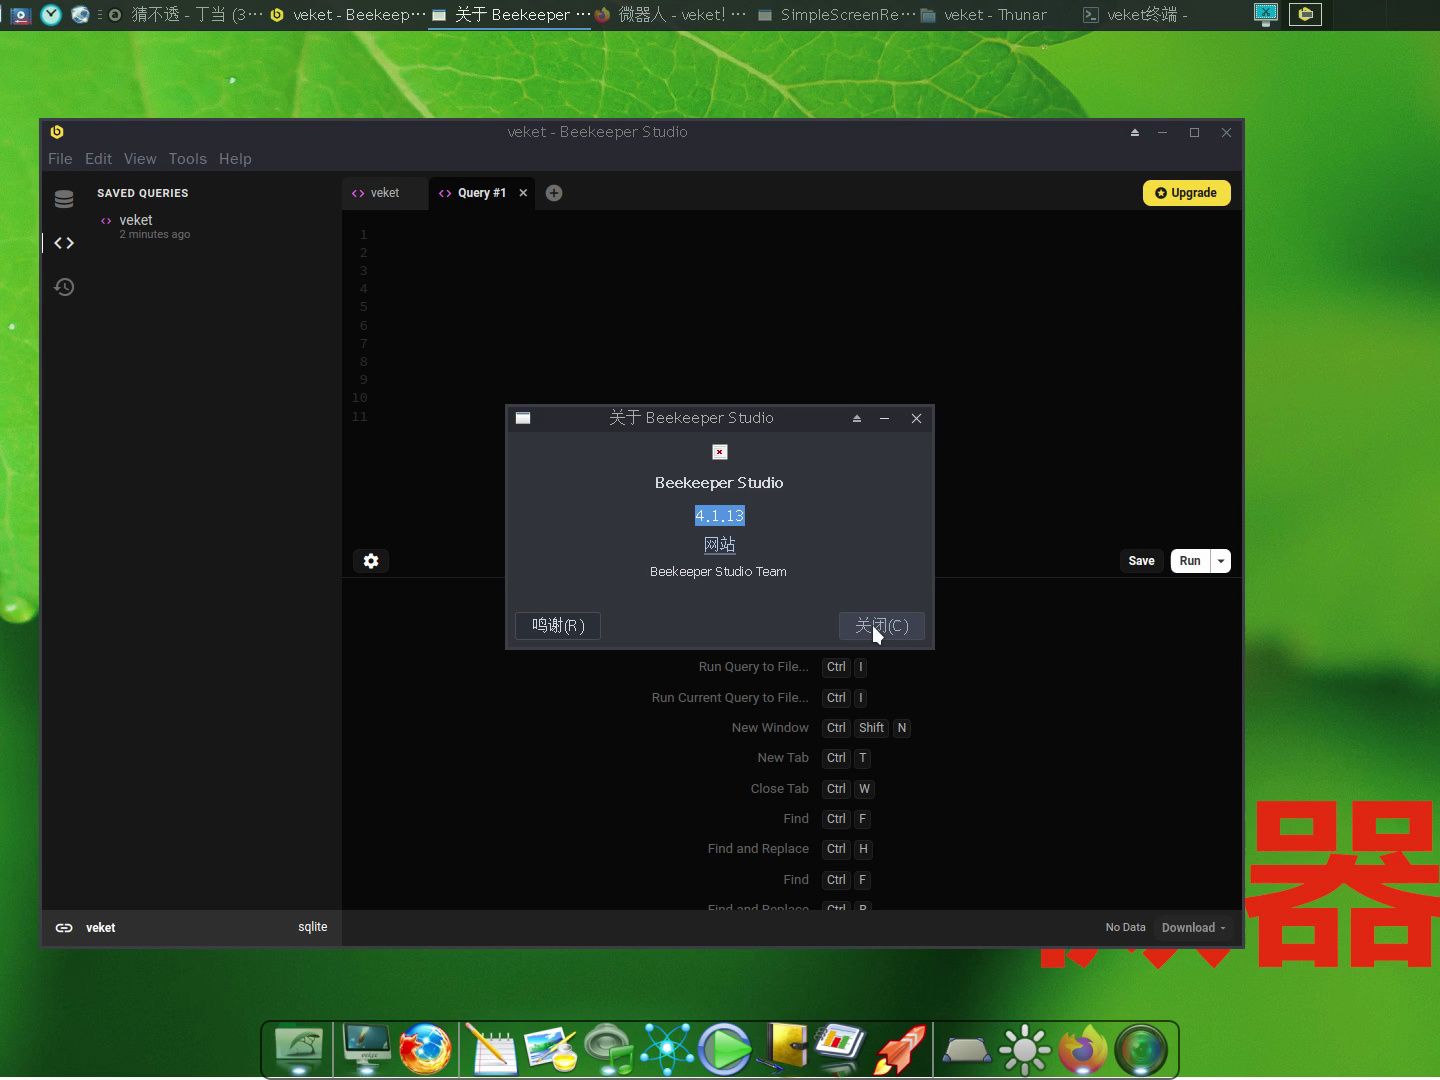Screen dimensions: 1440x1080
Task: Click the New Window shortcut hint
Action: click(770, 728)
